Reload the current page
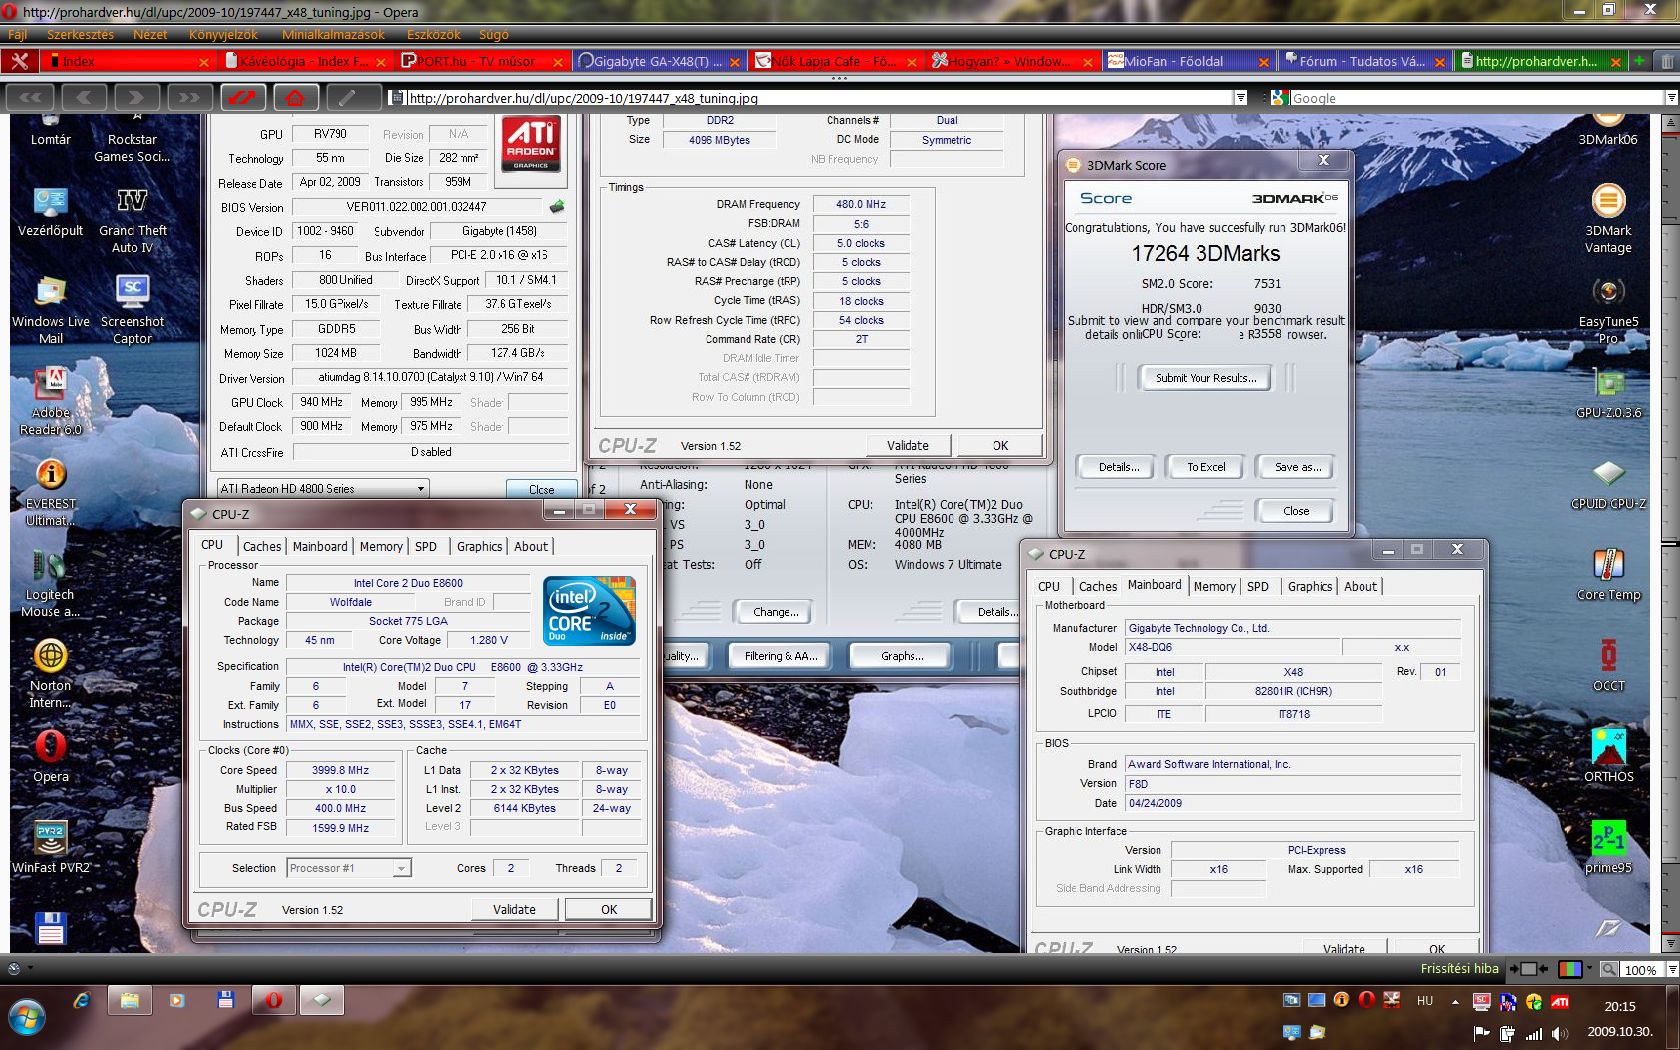Screen dimensions: 1680x1050 pyautogui.click(x=242, y=97)
